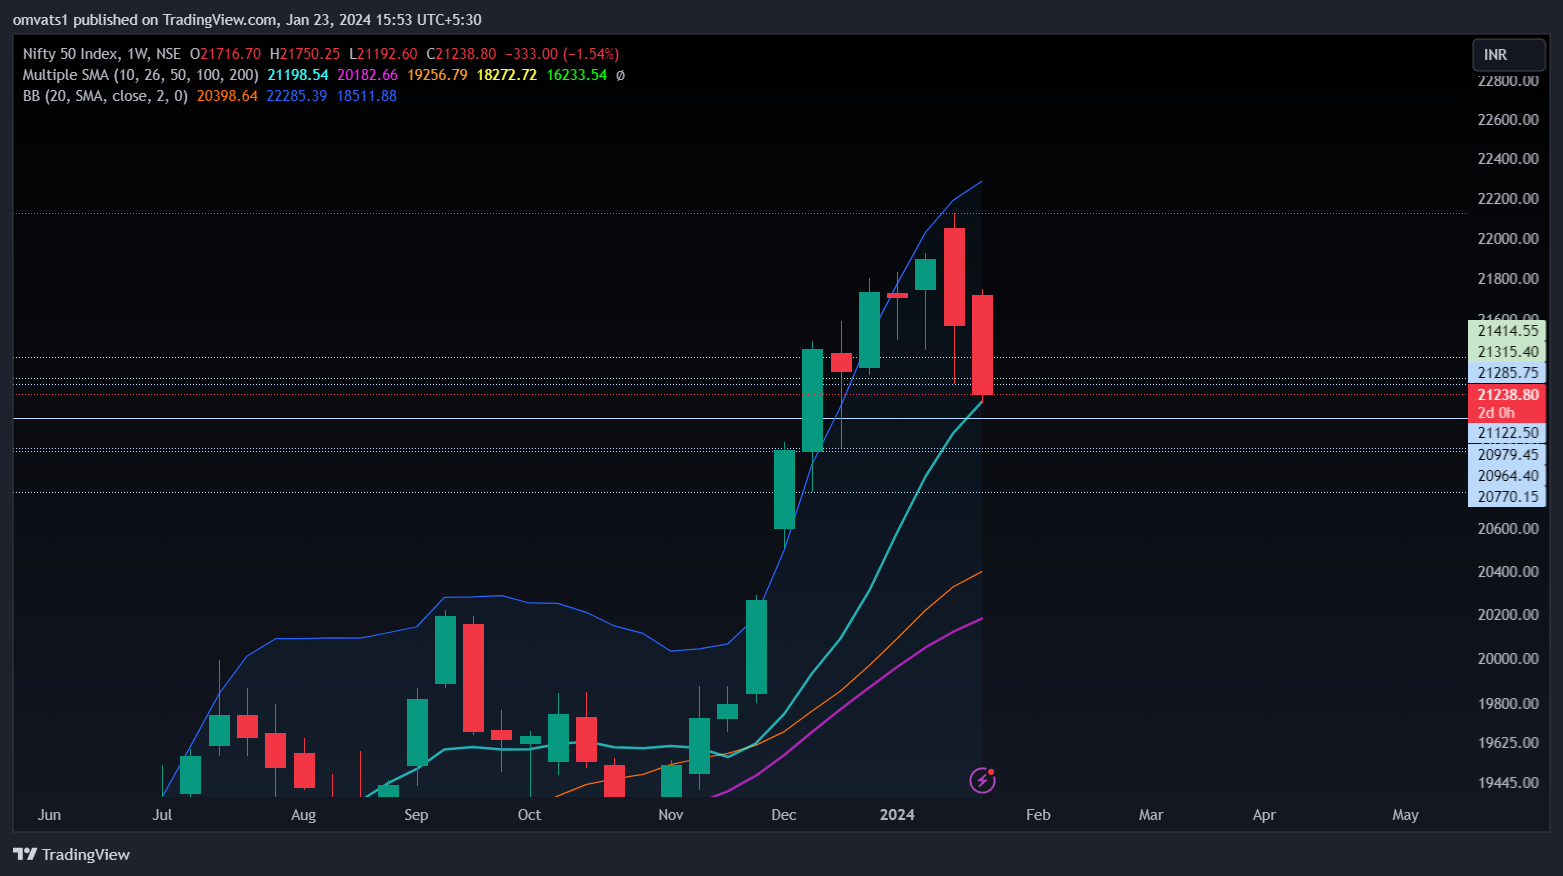Click the 20000.00 price axis tick
Screen dimensions: 1563x876
point(1508,659)
